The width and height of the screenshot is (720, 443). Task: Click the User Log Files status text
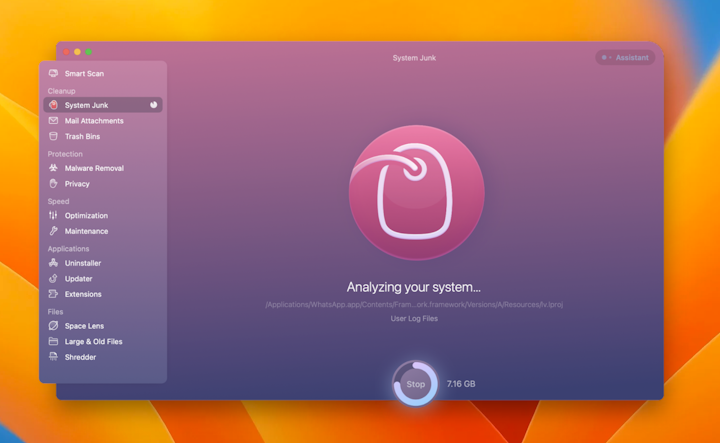tap(414, 318)
